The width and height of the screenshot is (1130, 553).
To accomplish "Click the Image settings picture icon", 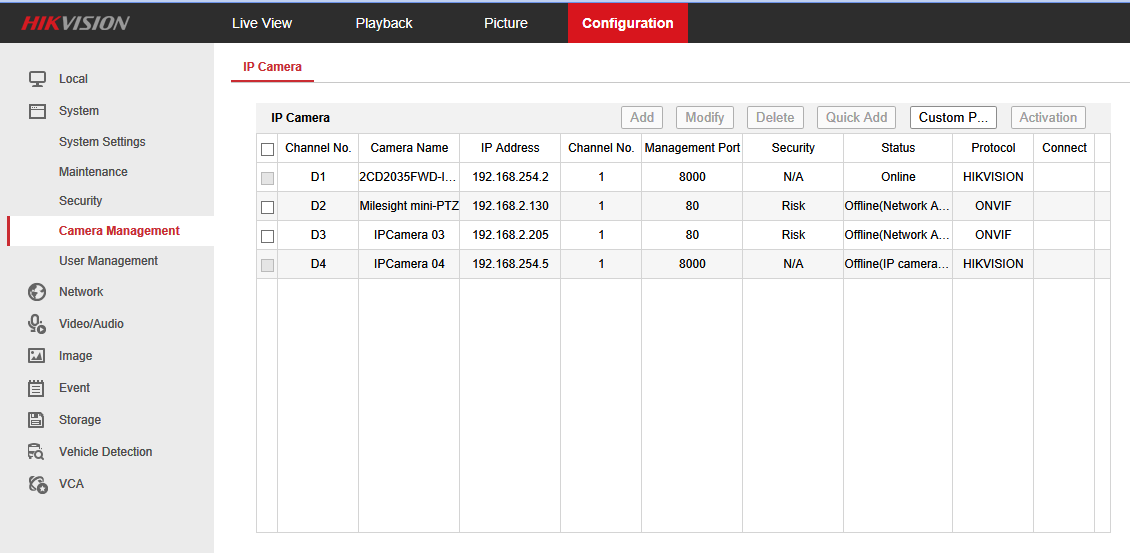I will coord(37,356).
